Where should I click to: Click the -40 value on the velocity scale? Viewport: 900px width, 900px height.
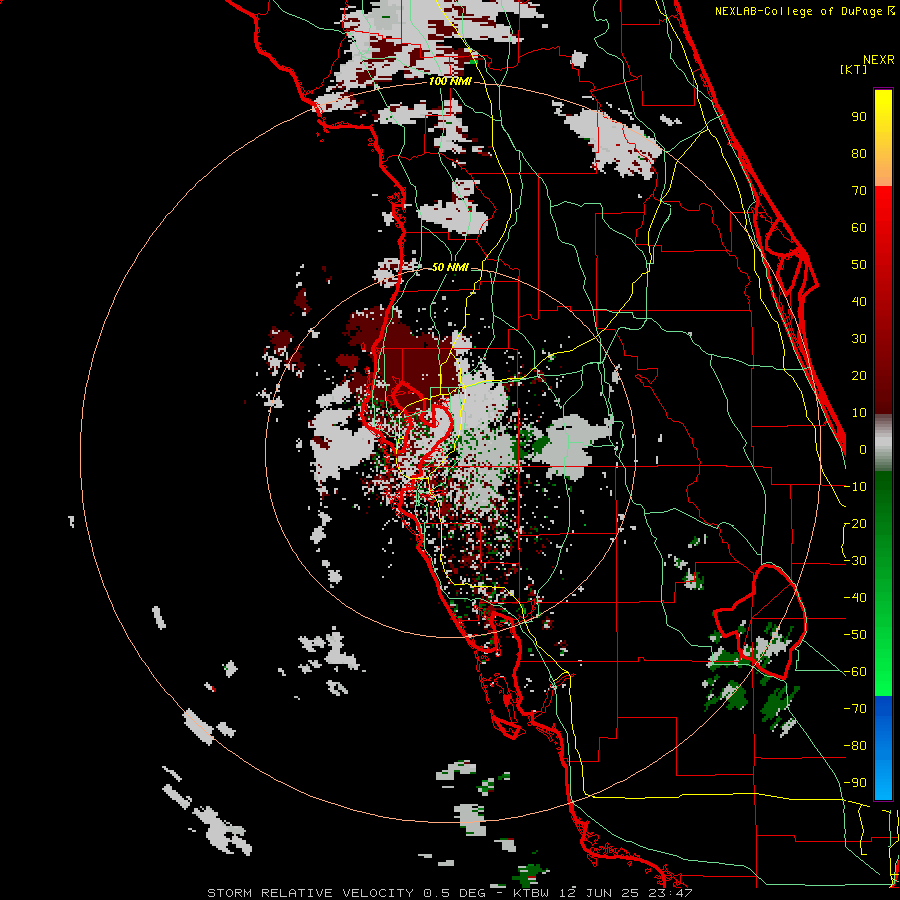[855, 598]
